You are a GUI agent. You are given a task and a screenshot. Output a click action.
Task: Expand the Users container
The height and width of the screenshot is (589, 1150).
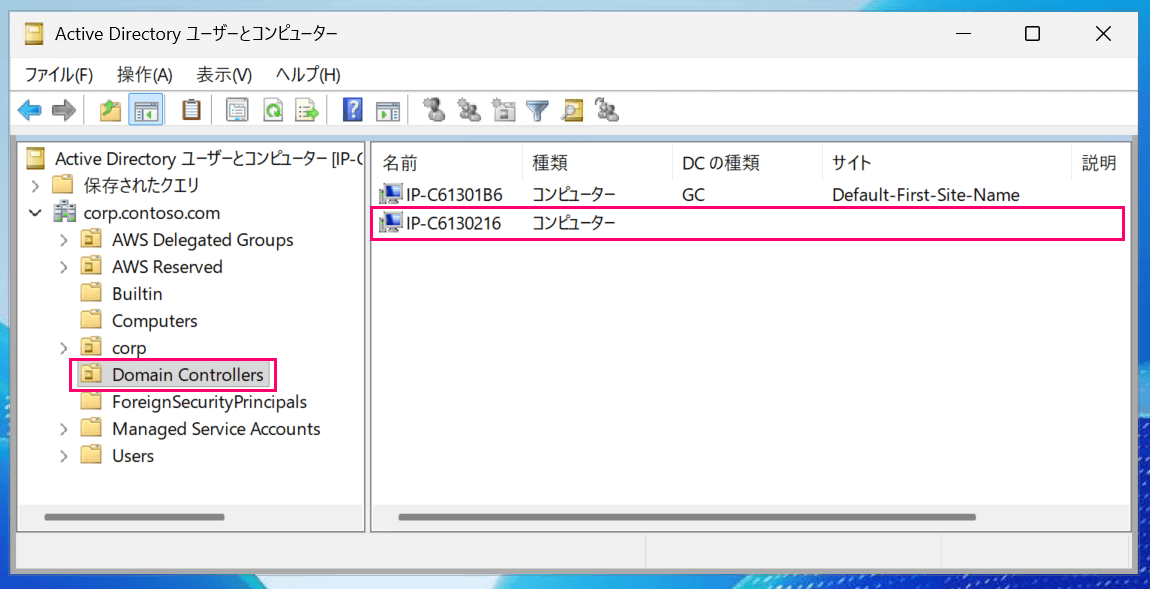(x=64, y=456)
